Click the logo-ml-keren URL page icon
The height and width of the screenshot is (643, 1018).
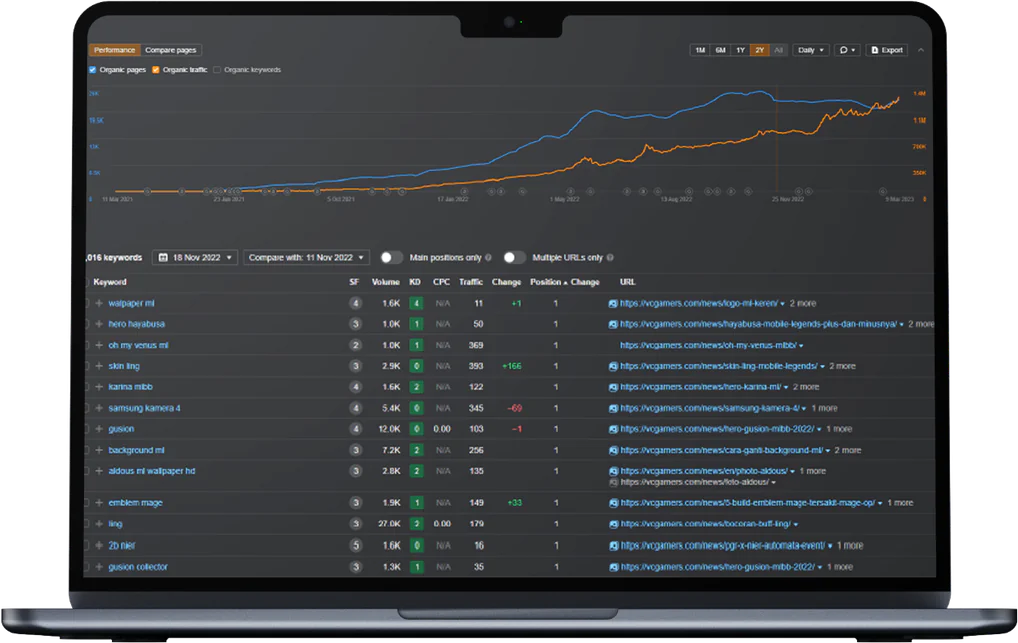click(x=613, y=303)
